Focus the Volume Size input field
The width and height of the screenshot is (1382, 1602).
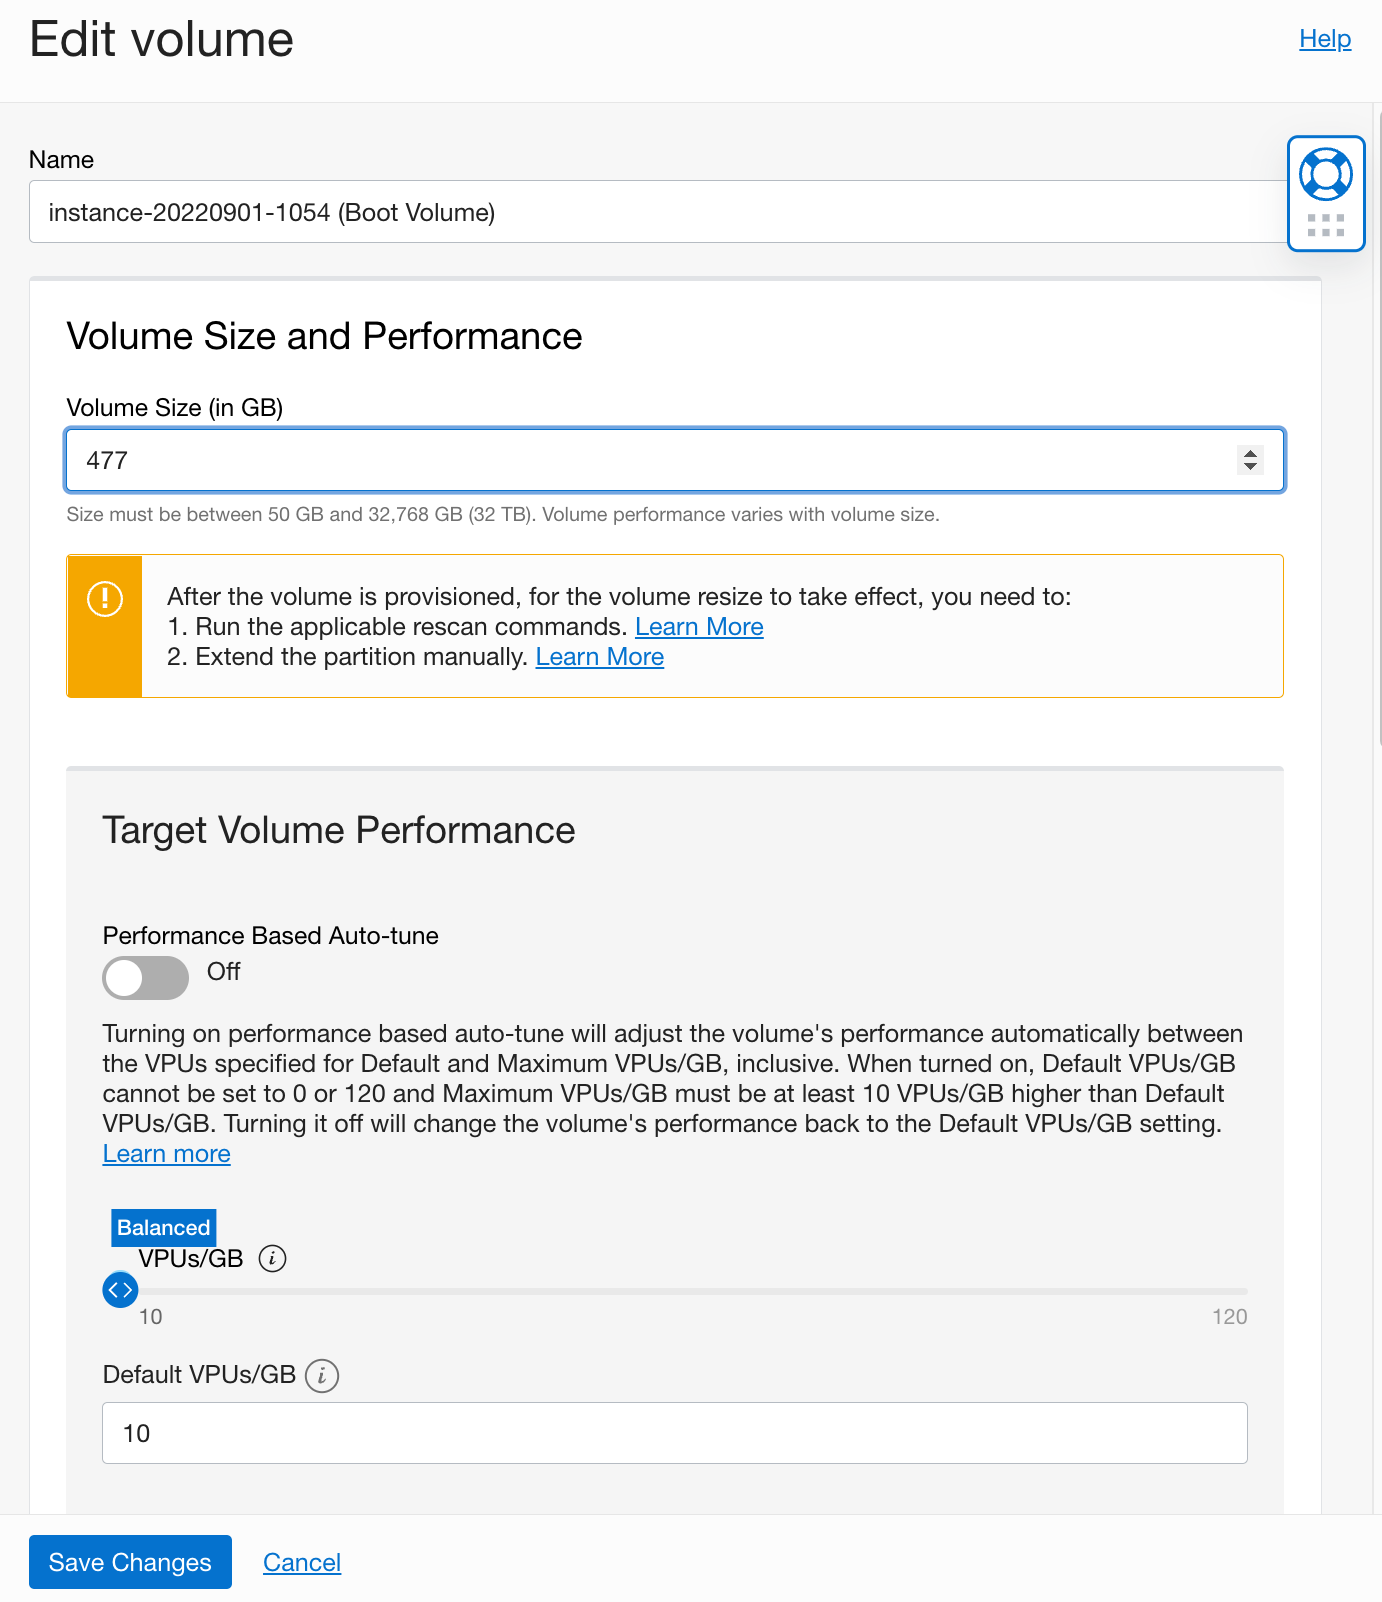675,460
